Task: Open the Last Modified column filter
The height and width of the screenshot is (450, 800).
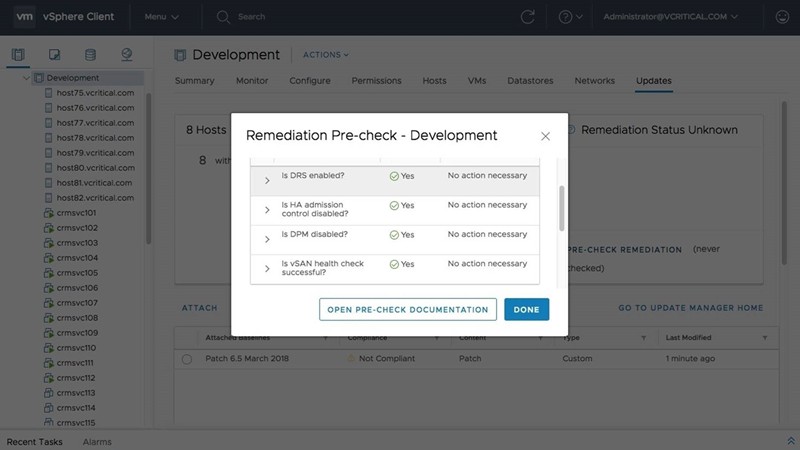Action: pyautogui.click(x=765, y=338)
